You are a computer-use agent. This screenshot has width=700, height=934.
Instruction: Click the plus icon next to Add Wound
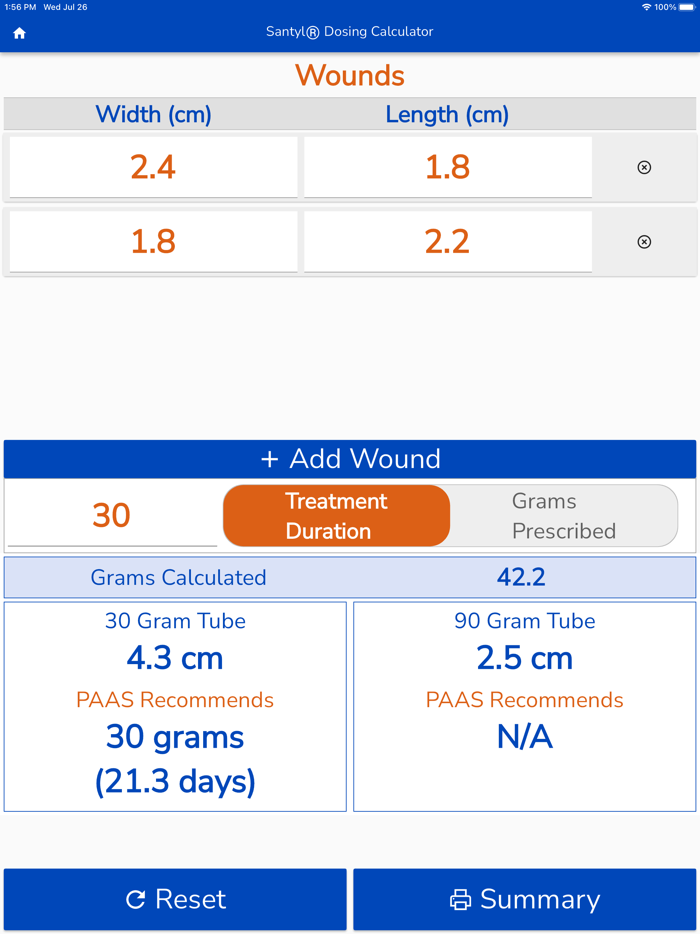268,459
